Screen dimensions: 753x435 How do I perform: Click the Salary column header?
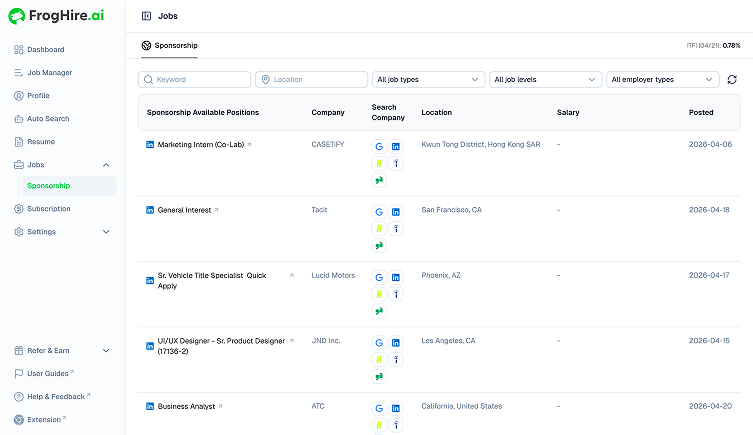568,112
